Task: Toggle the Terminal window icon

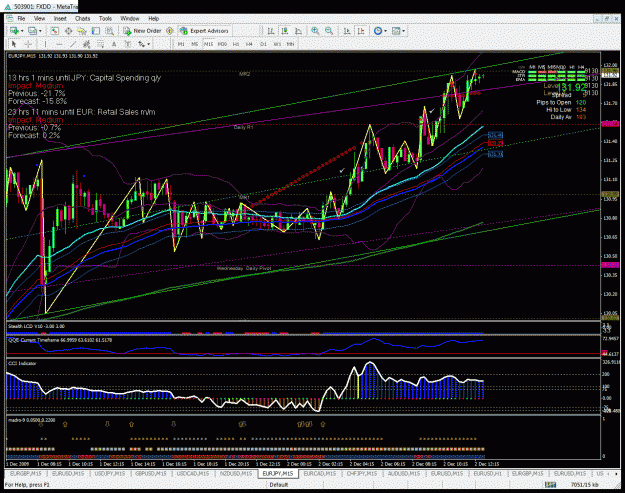Action: pyautogui.click(x=96, y=31)
